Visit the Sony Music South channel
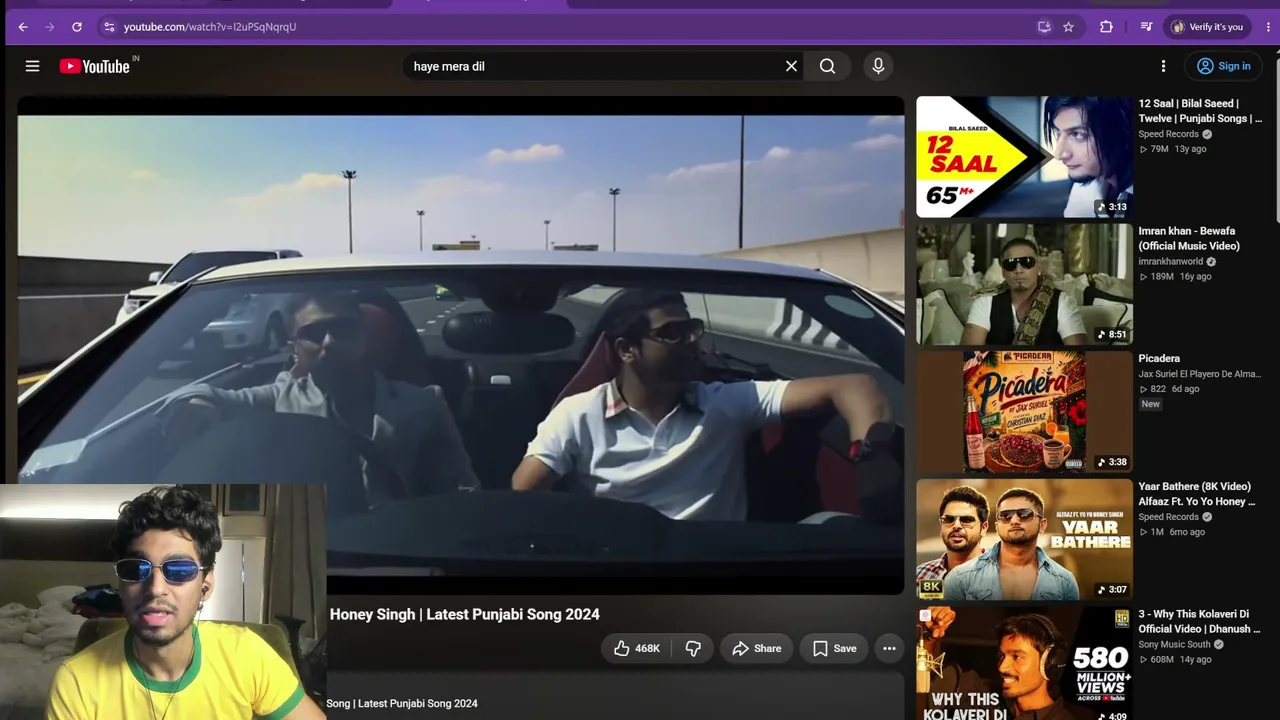1280x720 pixels. pos(1174,644)
